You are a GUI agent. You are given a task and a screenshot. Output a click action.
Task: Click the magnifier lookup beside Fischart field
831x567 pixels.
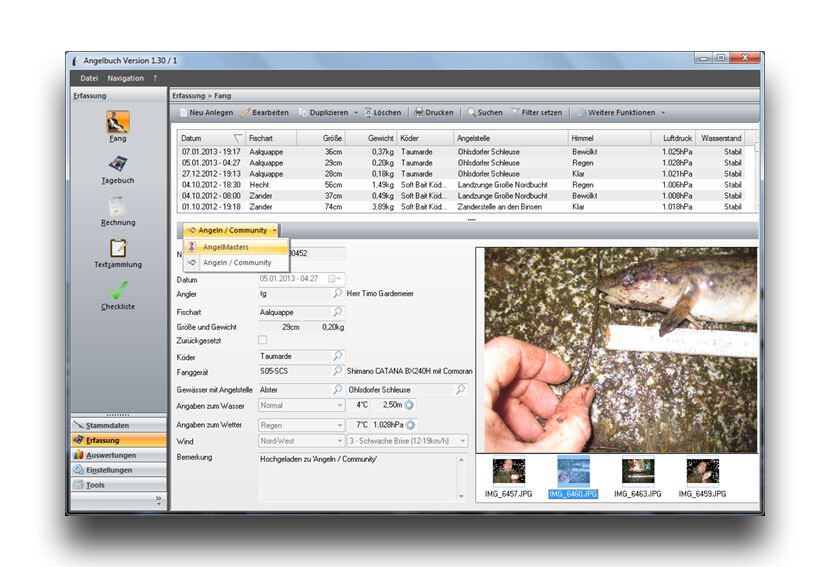point(337,312)
